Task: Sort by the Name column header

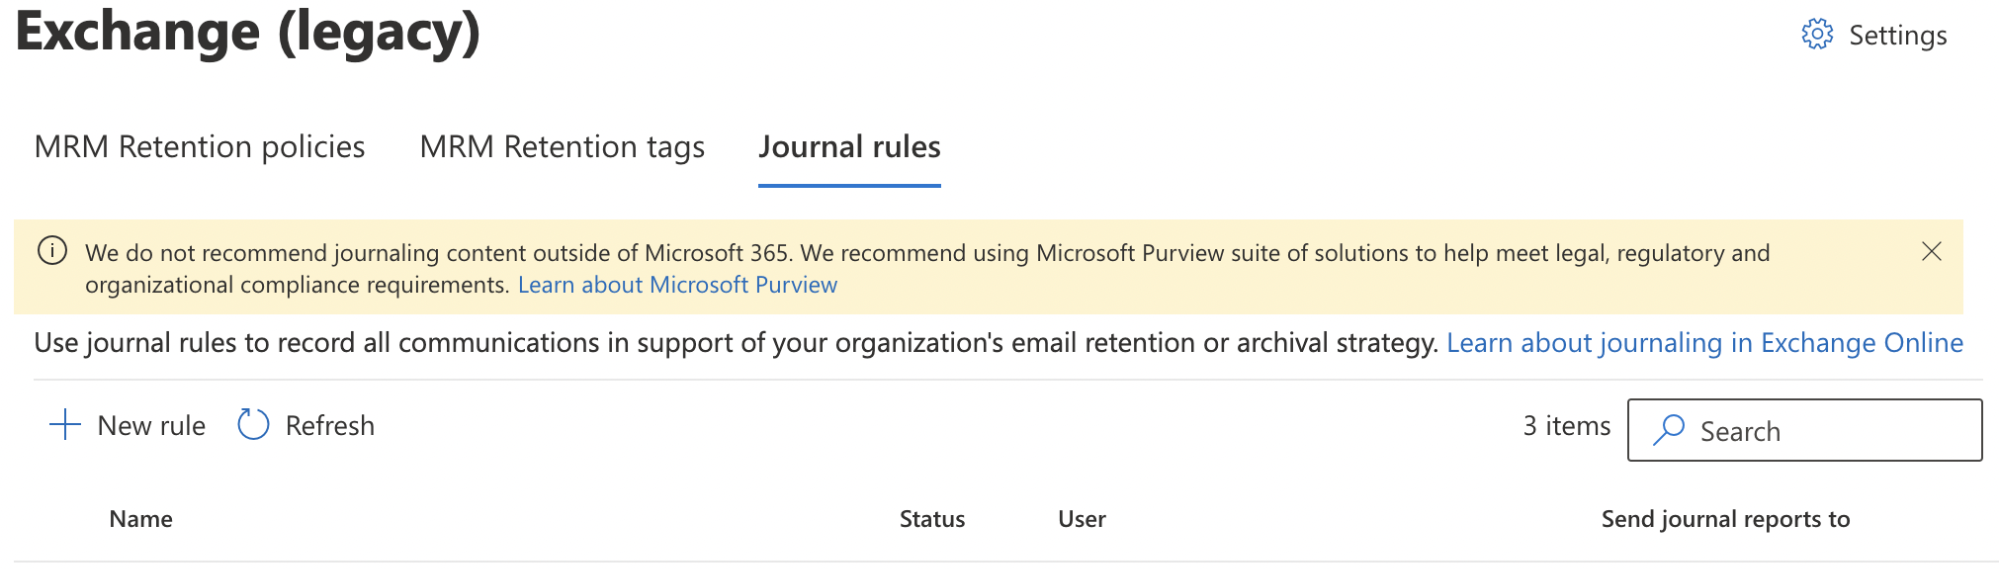Action: point(141,519)
